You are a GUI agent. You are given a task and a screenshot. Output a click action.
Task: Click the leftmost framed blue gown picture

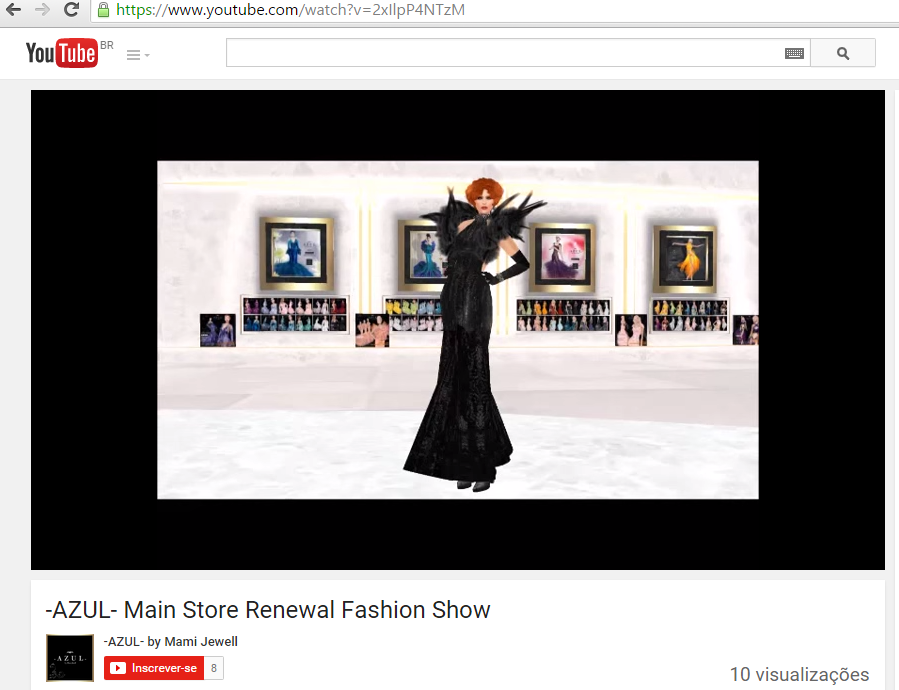coord(297,254)
